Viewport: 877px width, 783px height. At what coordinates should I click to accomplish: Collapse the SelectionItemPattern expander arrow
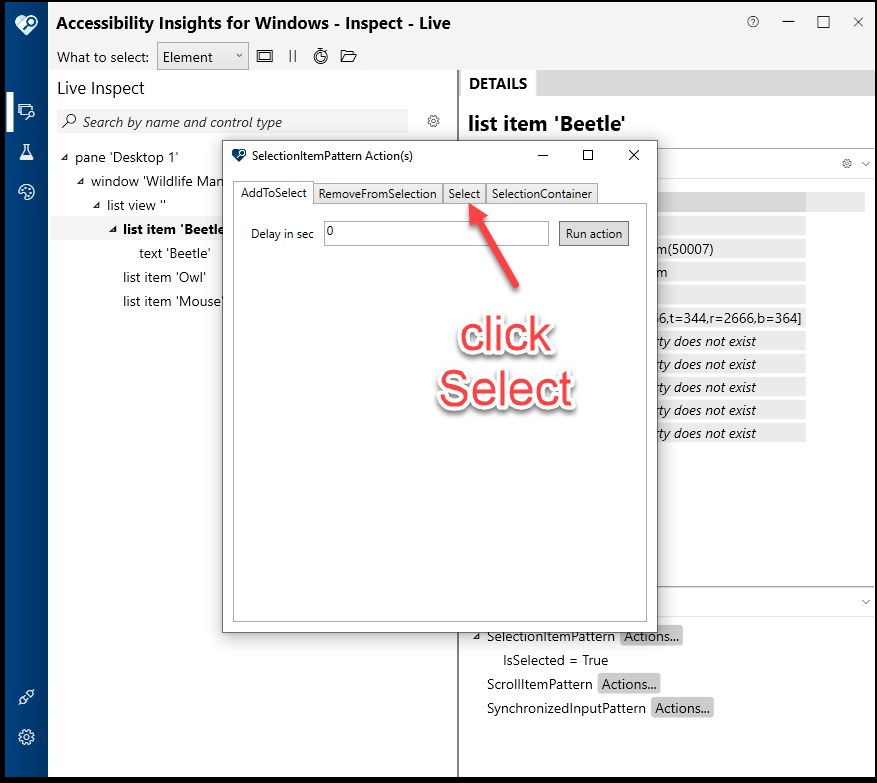(x=477, y=636)
